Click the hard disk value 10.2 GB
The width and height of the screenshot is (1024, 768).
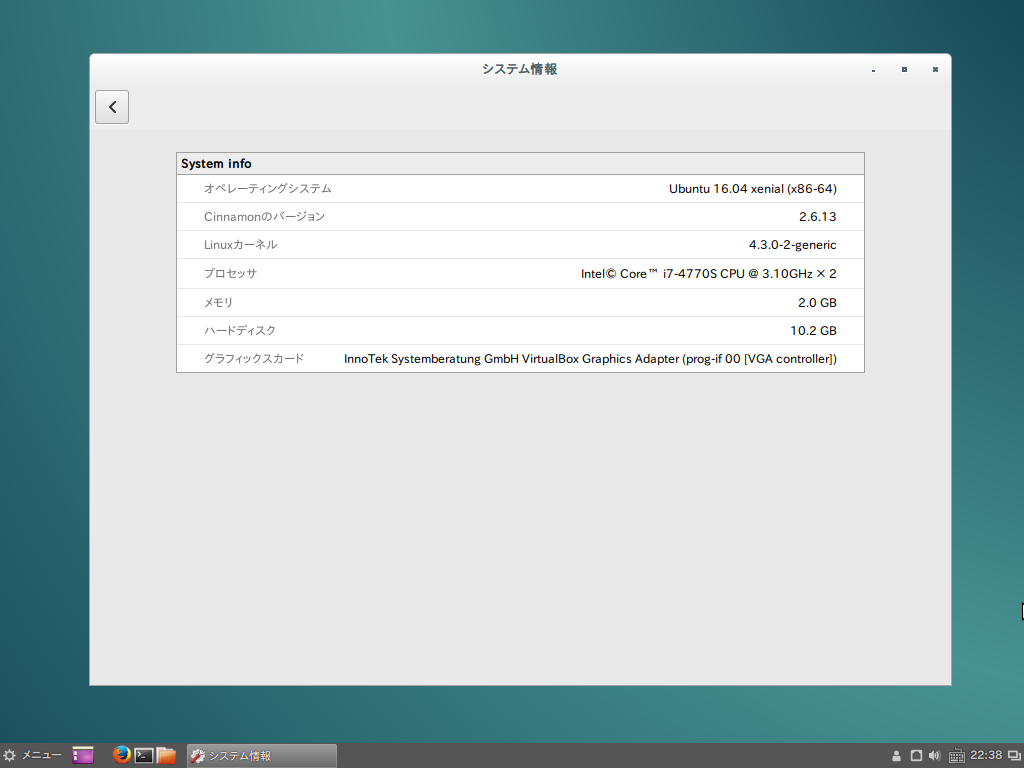click(813, 330)
